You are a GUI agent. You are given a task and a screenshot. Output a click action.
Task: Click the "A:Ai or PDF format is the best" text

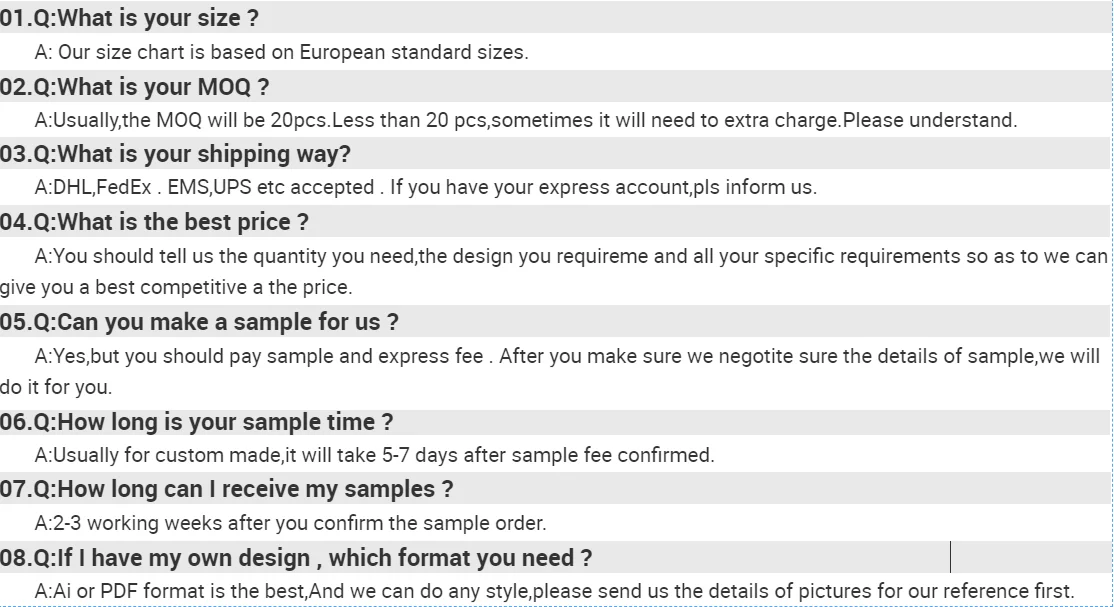168,591
